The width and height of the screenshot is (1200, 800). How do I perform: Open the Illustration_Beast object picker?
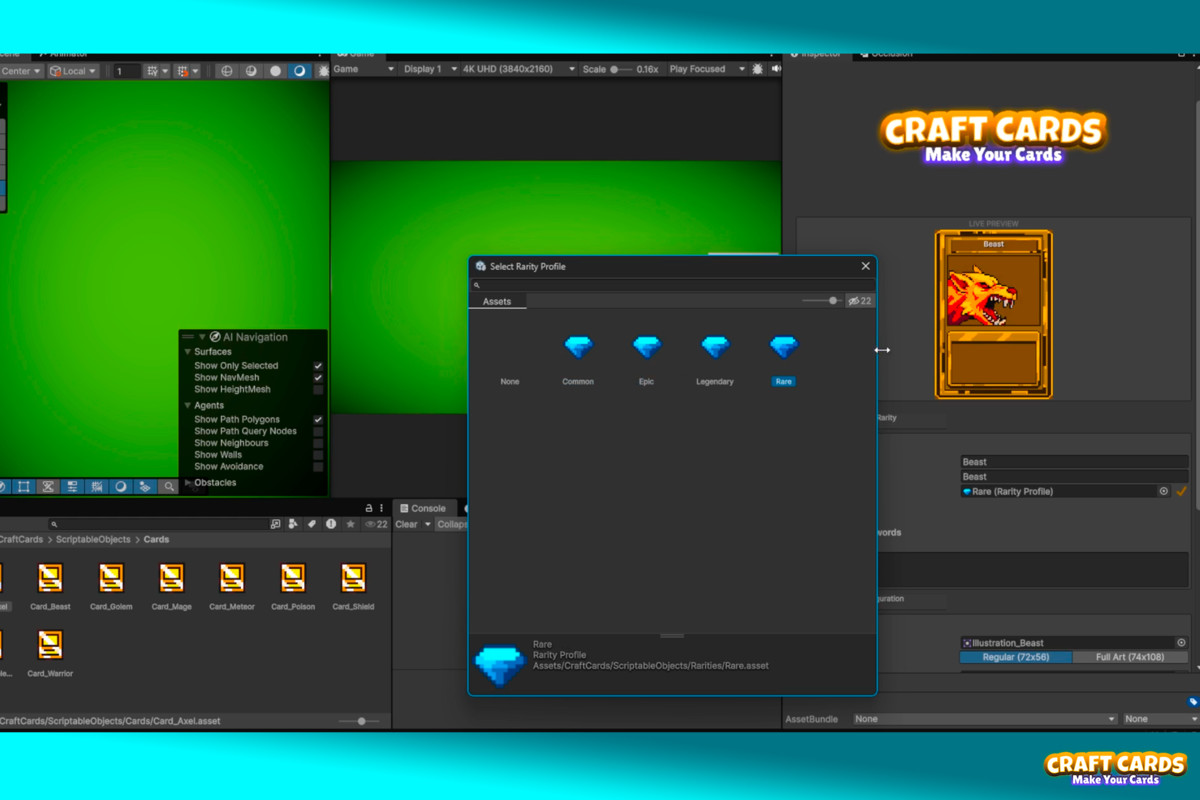[1179, 642]
